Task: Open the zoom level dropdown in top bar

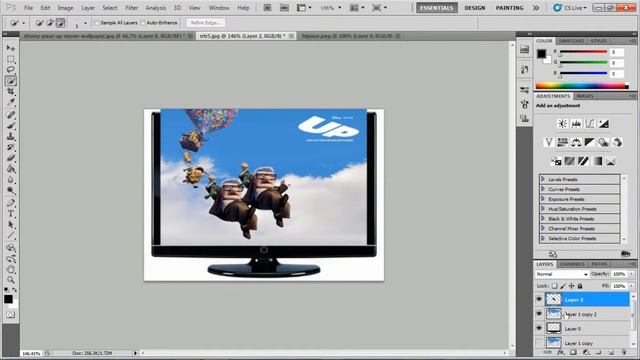Action: (x=340, y=8)
